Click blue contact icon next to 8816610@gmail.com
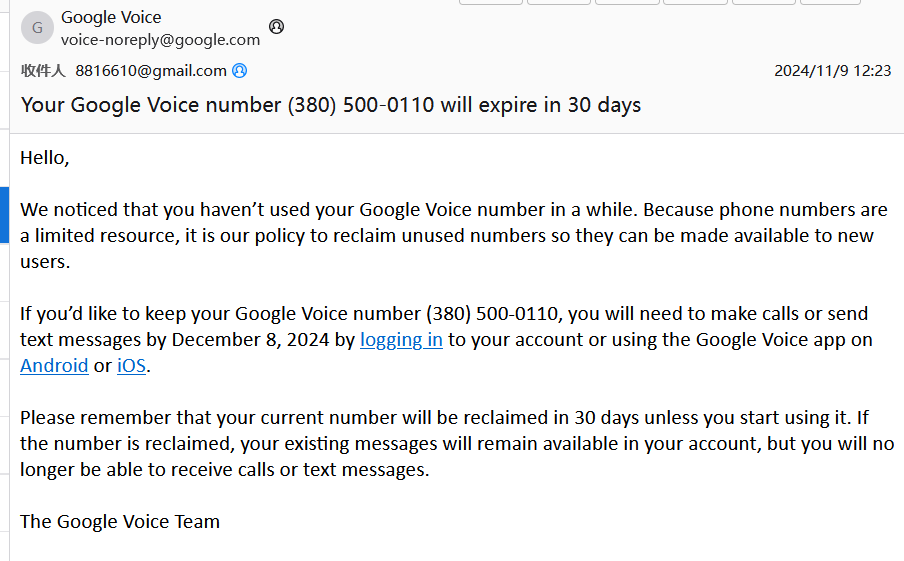This screenshot has width=904, height=561. coord(240,70)
